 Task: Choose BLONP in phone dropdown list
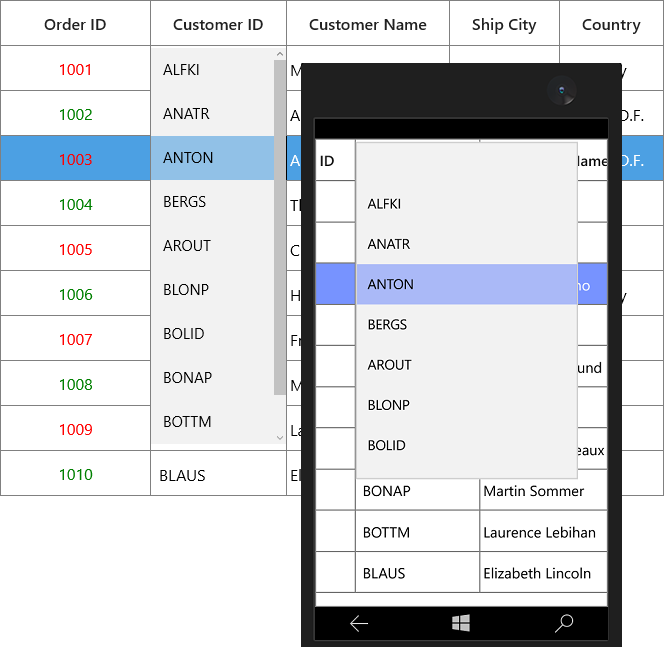[x=467, y=405]
